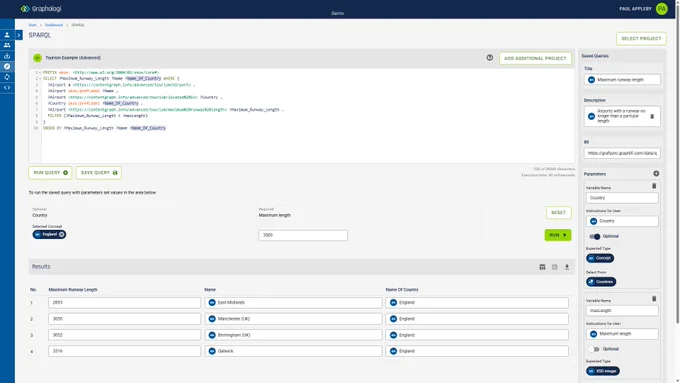Viewport: 680px width, 383px height.
Task: Click the Start breadcrumb link
Action: click(33, 25)
